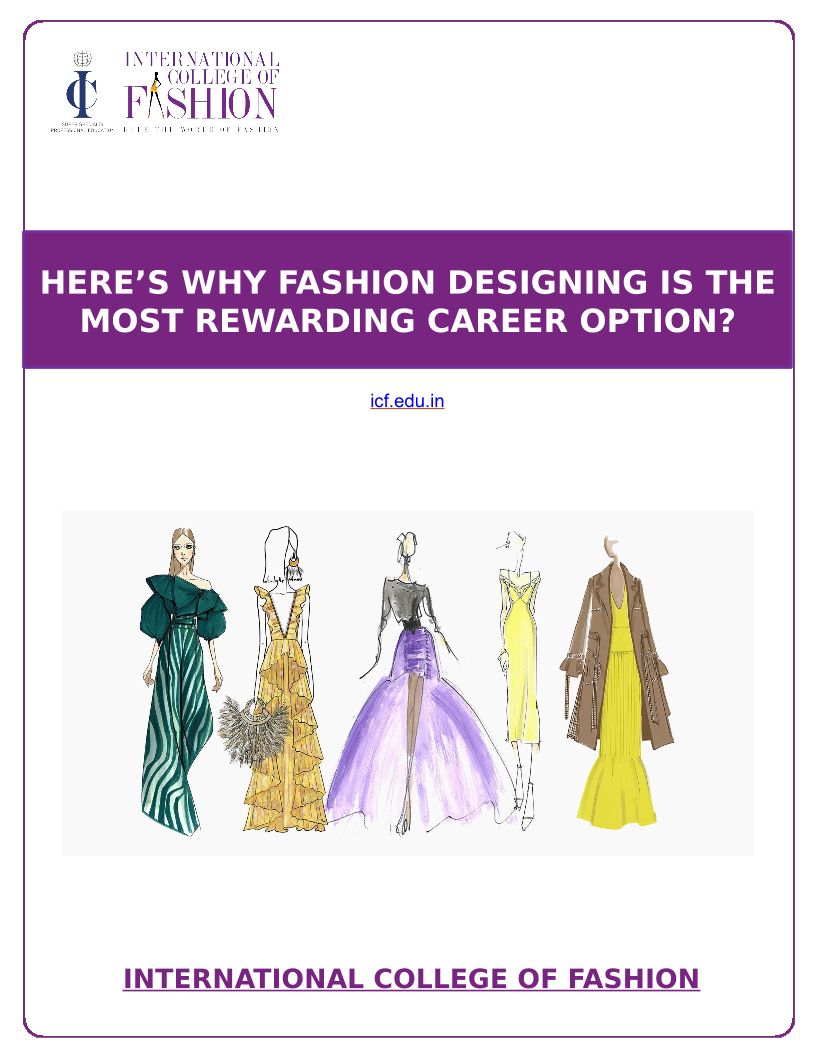Screen dimensions: 816x1056
Task: Click the small caption under the IC monogram
Action: [x=82, y=127]
